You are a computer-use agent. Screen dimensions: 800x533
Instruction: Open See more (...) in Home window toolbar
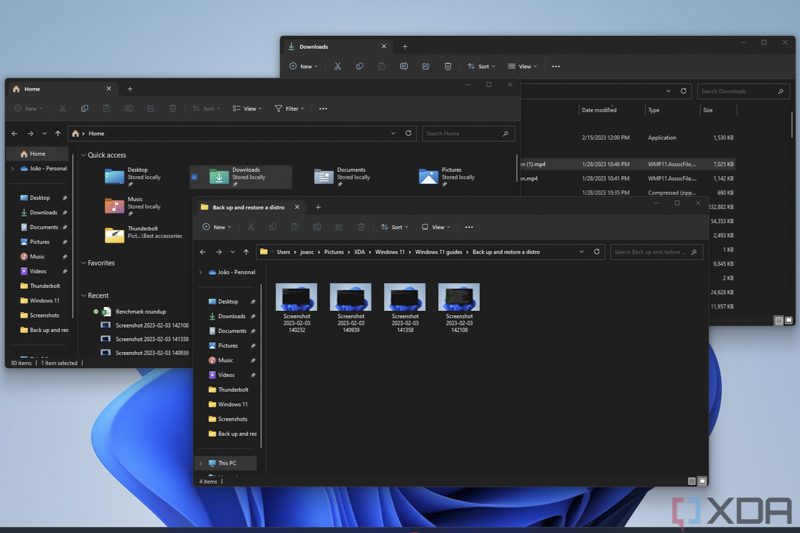pos(323,109)
